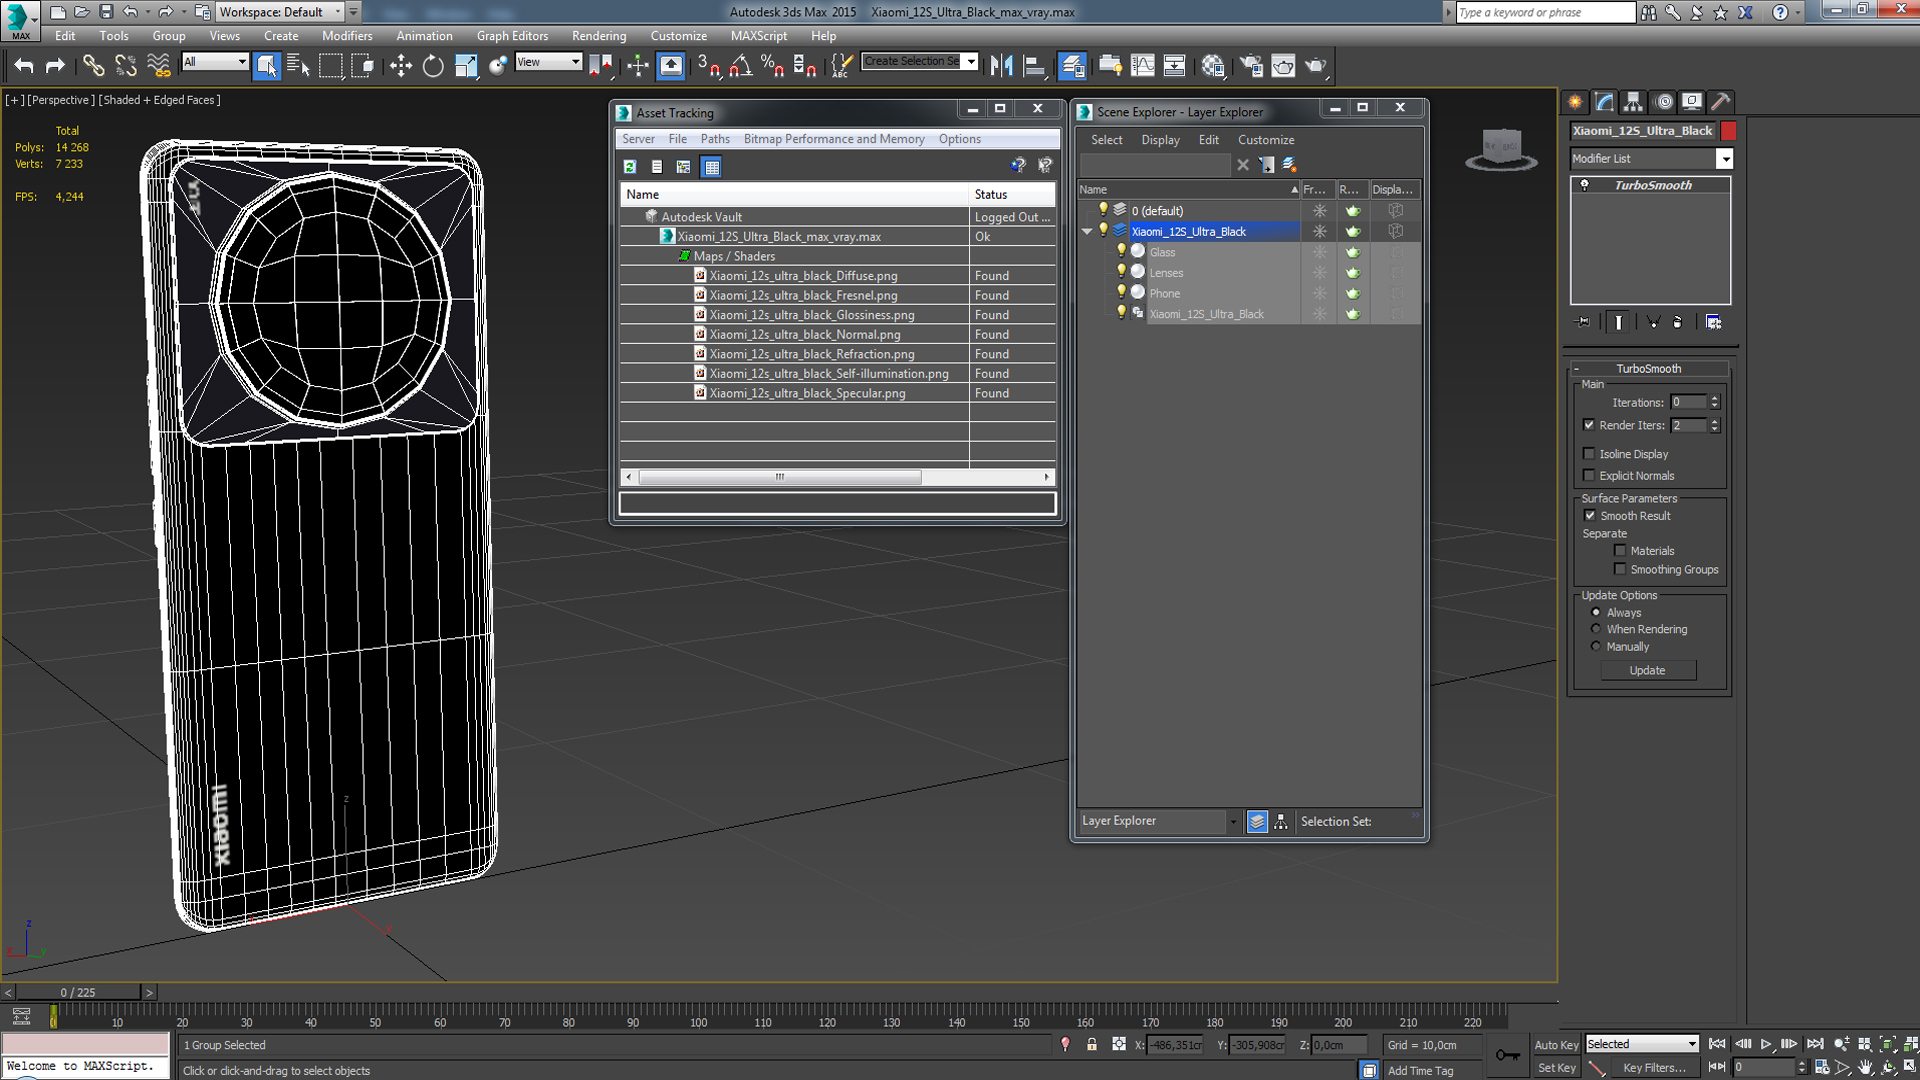Open Bitmap Performance and Memory menu
Image resolution: width=1920 pixels, height=1080 pixels.
pyautogui.click(x=833, y=139)
